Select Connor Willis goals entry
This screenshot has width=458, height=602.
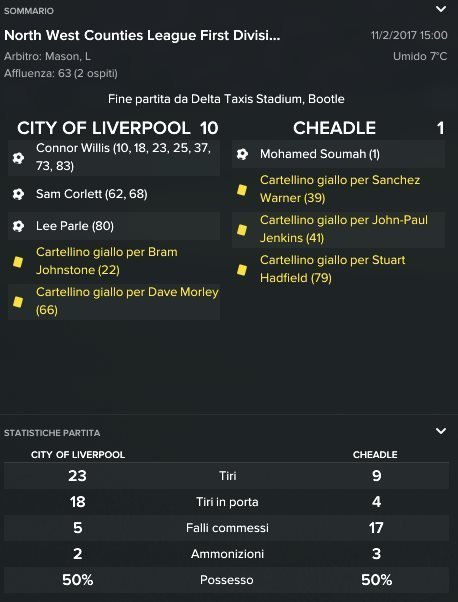[114, 158]
